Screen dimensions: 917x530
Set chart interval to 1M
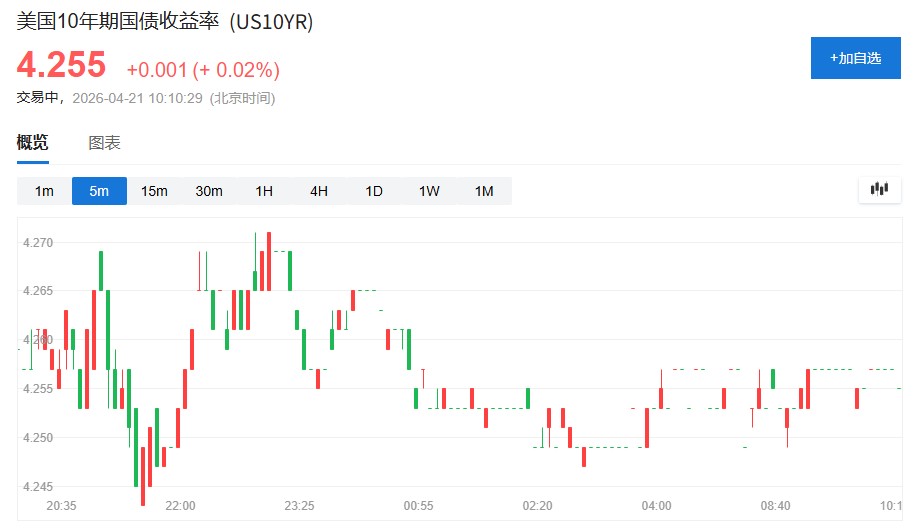pyautogui.click(x=484, y=191)
